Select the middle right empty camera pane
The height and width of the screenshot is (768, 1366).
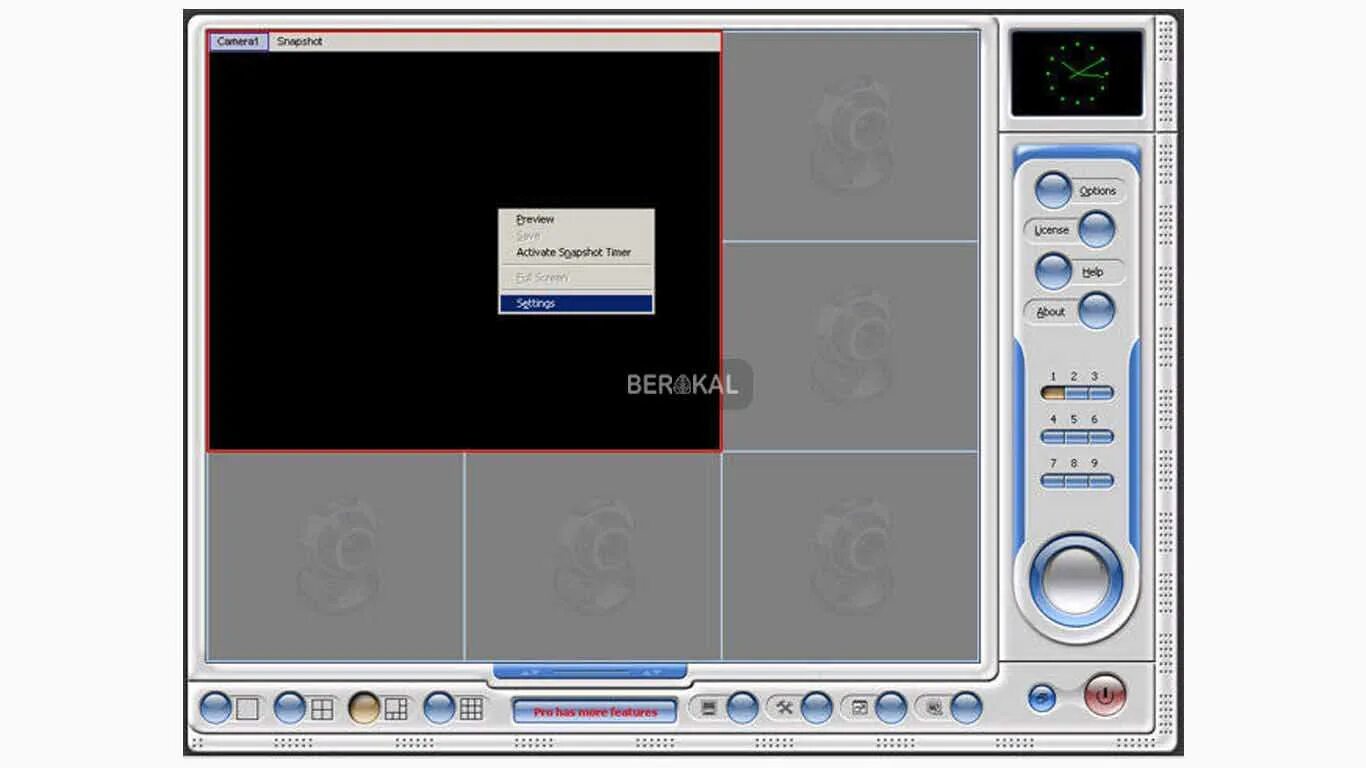click(851, 346)
